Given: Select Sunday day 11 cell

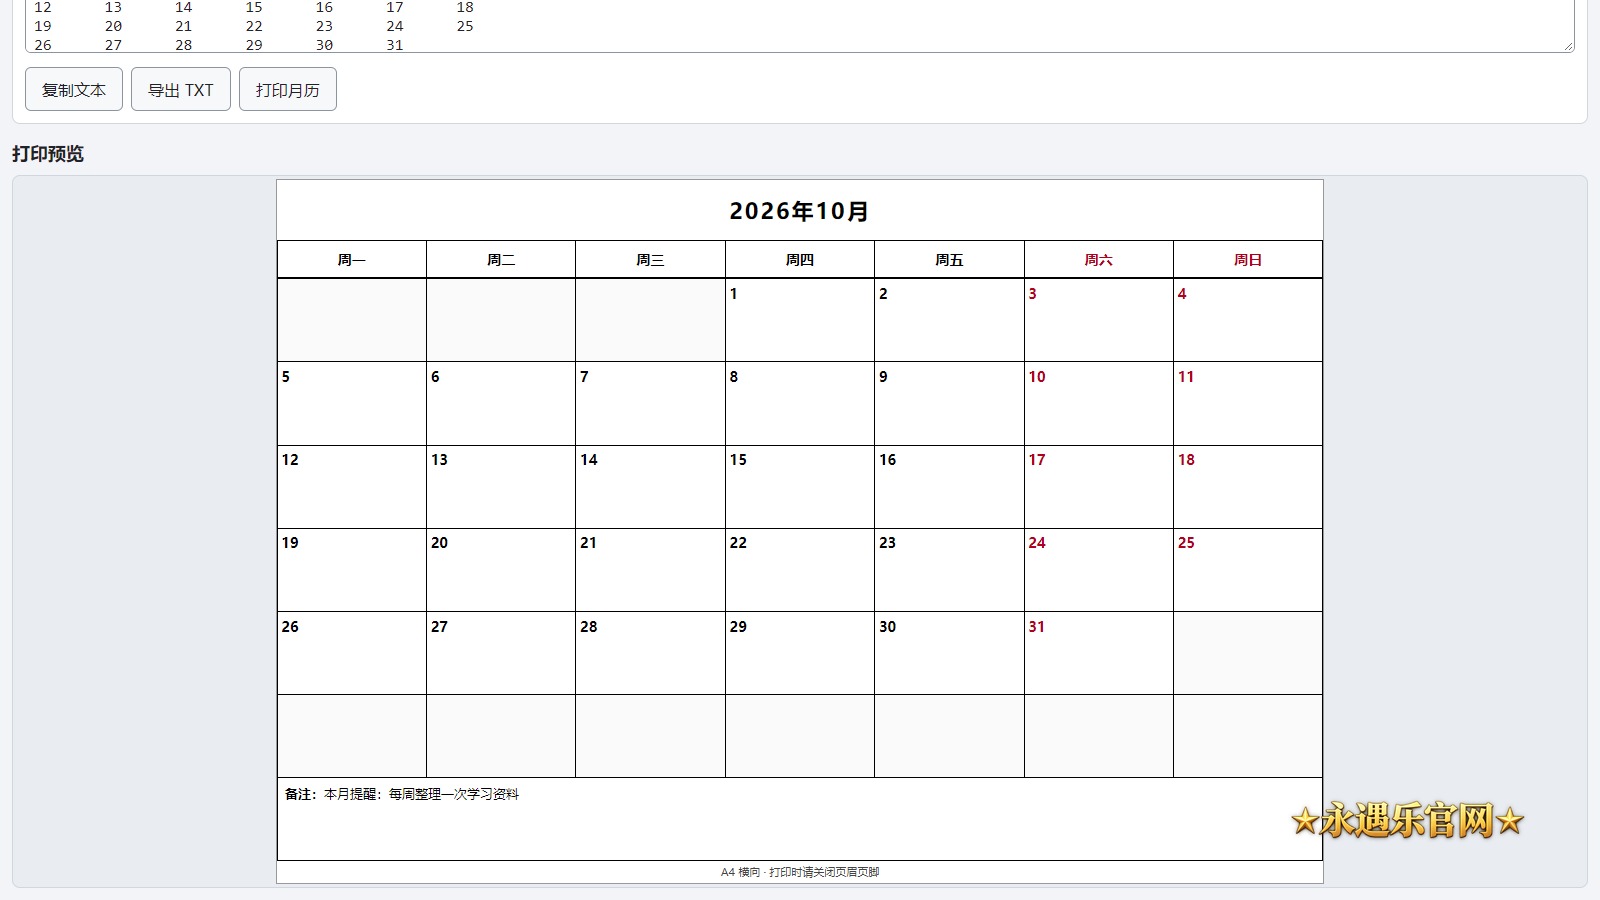Looking at the screenshot, I should pyautogui.click(x=1248, y=403).
